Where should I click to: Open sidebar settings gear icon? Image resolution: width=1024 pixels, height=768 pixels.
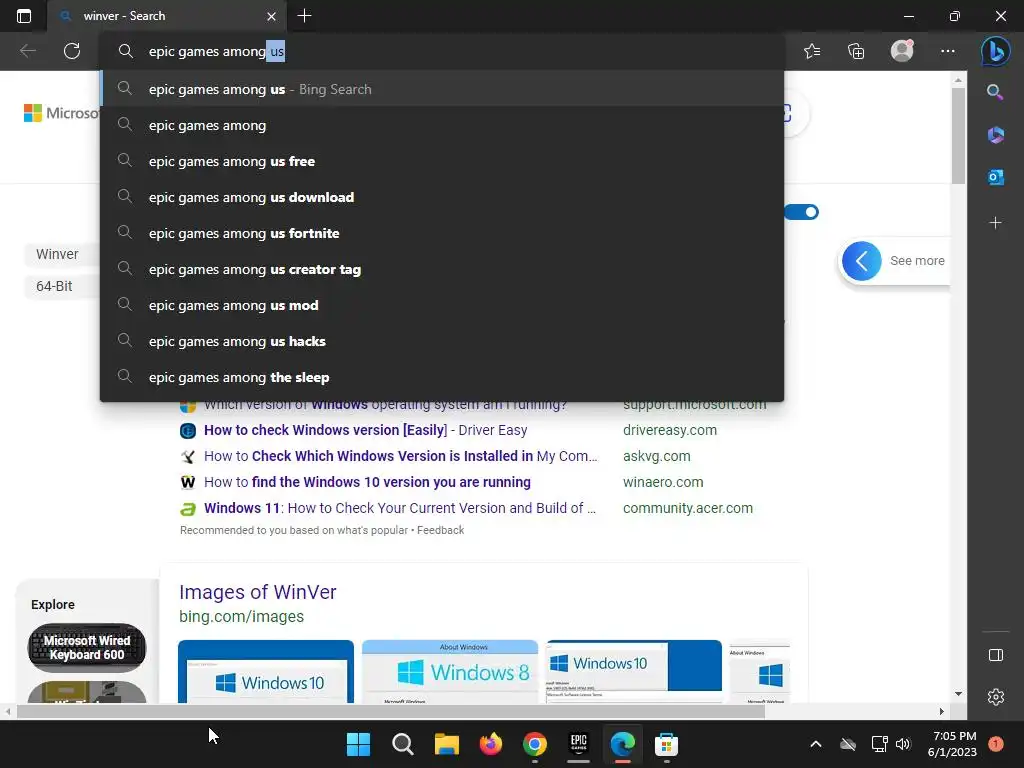pyautogui.click(x=995, y=697)
